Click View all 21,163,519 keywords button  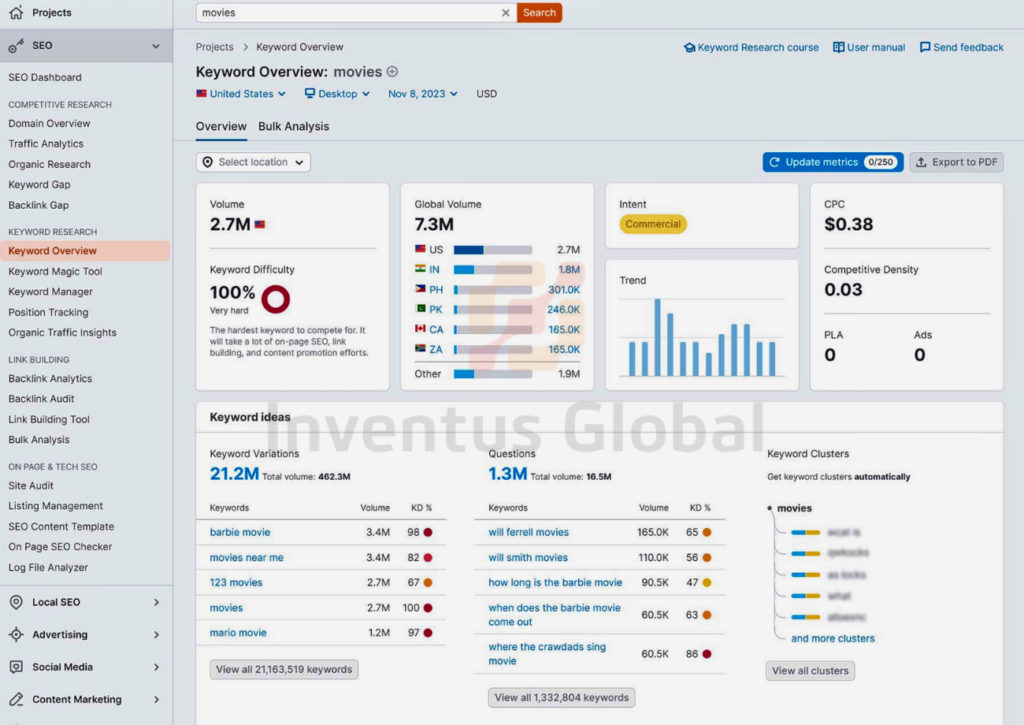click(284, 669)
